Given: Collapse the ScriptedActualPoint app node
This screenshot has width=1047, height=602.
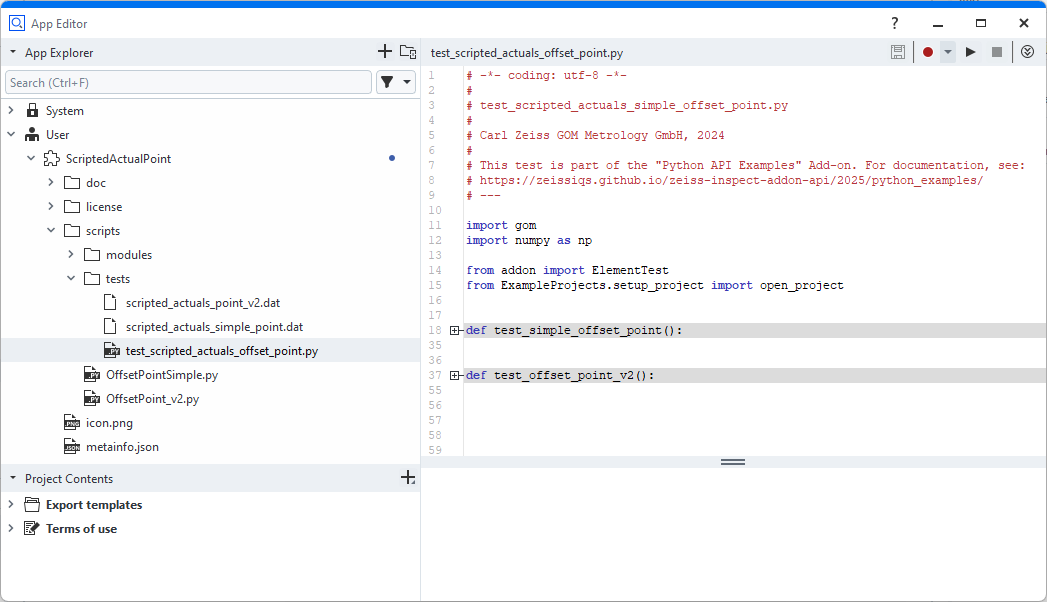Looking at the screenshot, I should tap(31, 159).
